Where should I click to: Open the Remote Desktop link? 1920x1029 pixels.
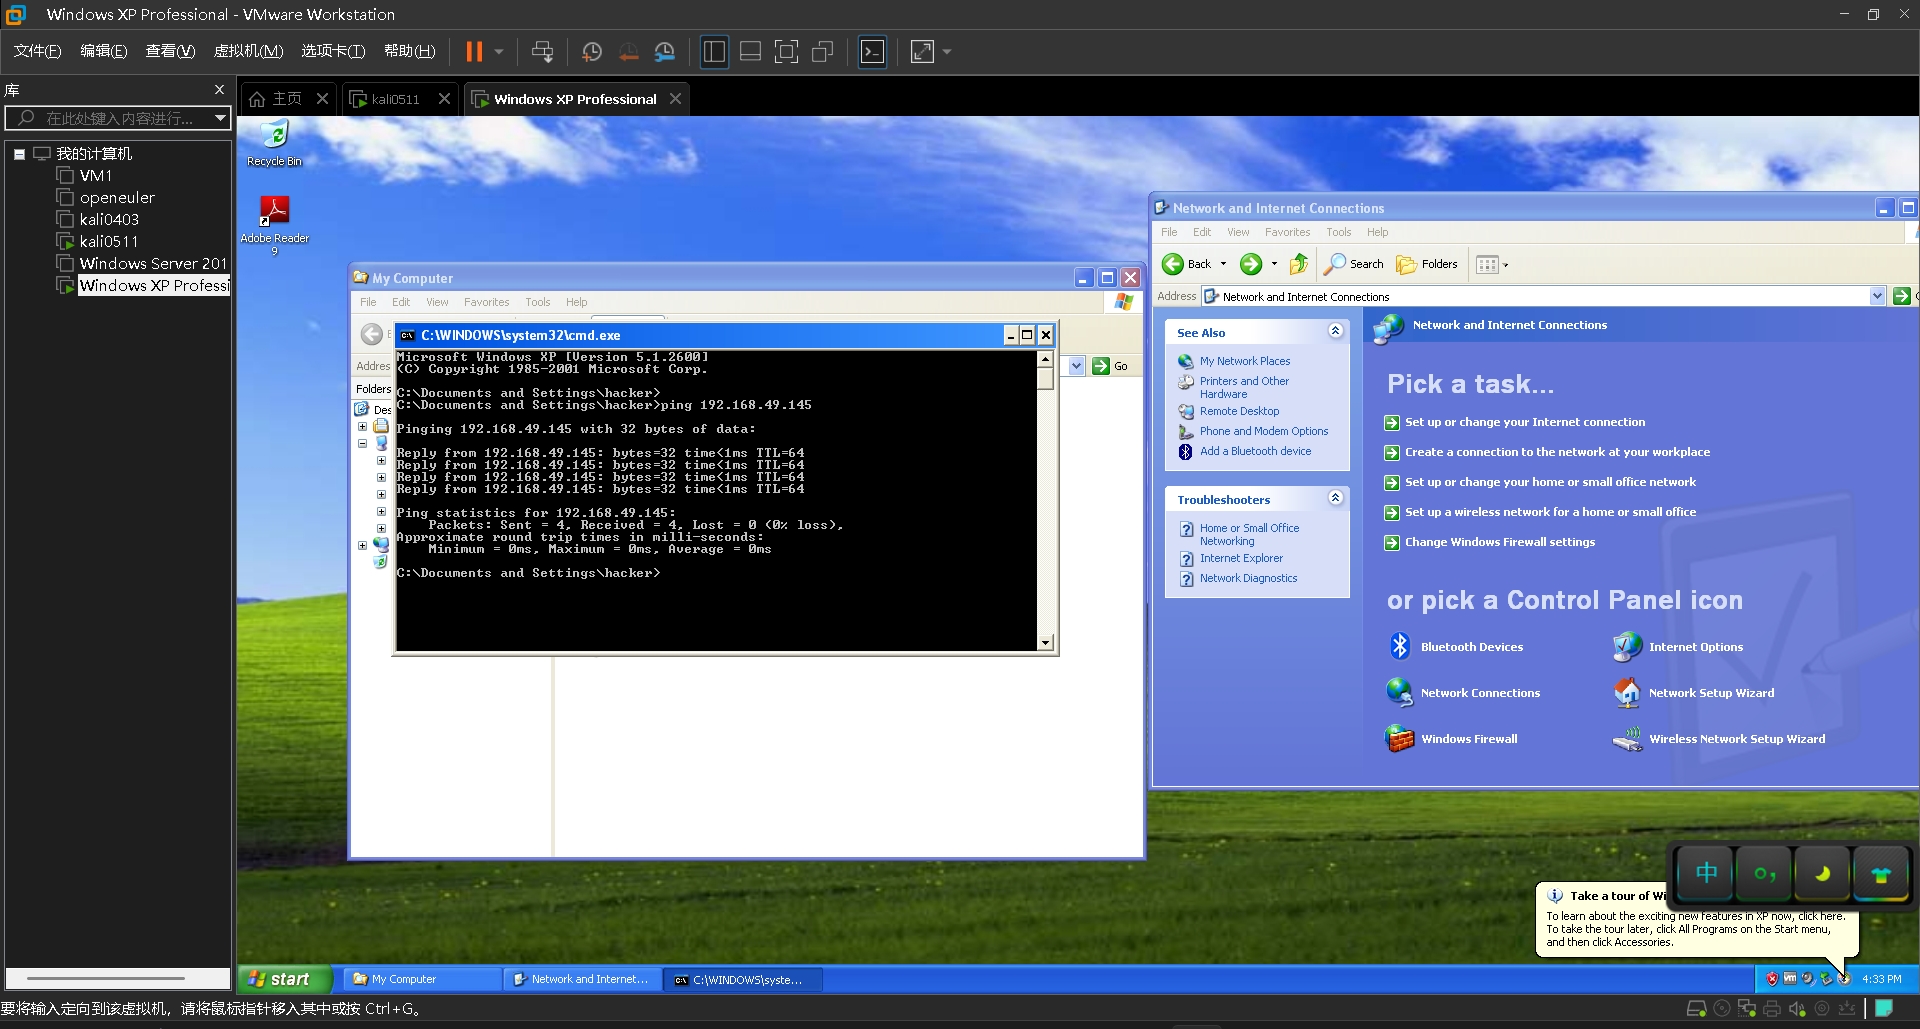coord(1239,411)
